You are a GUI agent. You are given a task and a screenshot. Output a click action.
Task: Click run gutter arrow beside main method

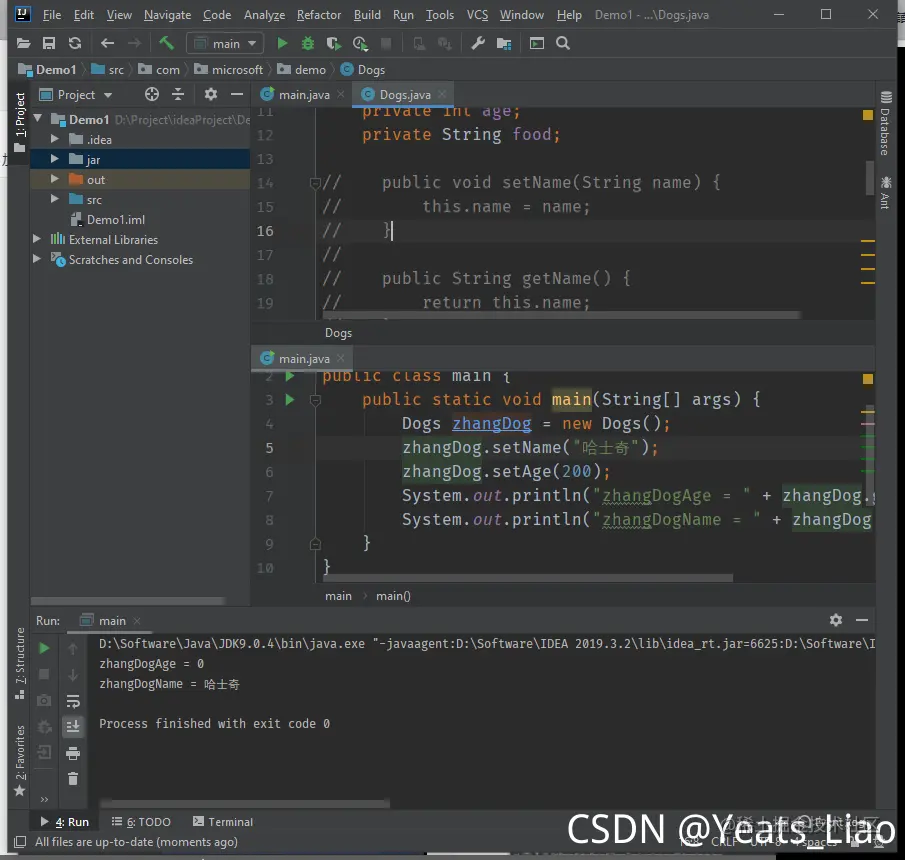pyautogui.click(x=290, y=399)
